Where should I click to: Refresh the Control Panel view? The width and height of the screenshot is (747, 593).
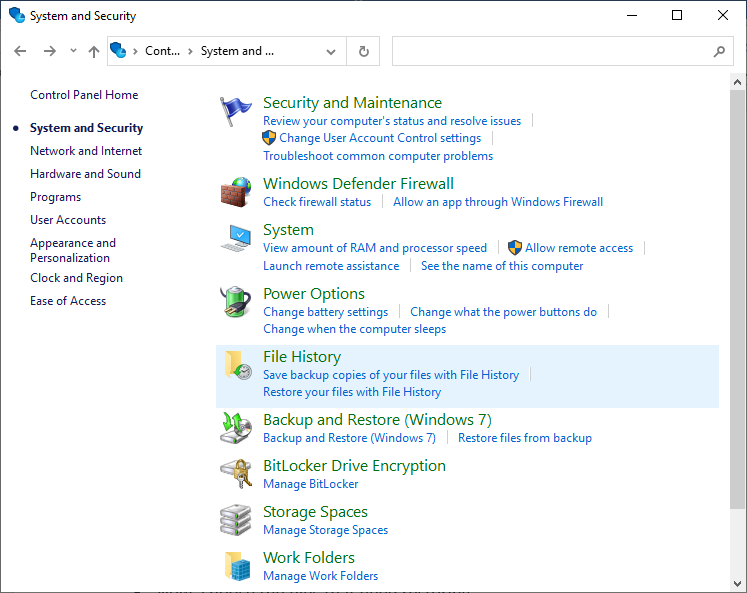363,51
